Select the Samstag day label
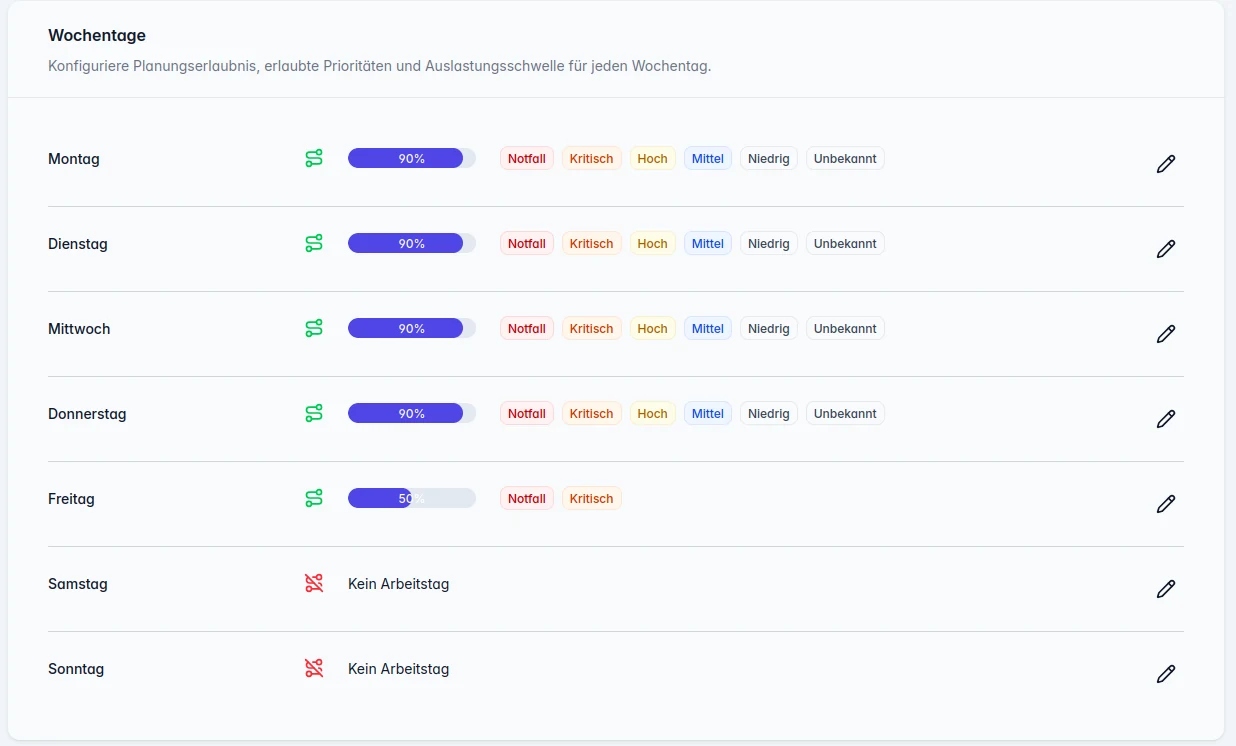Image resolution: width=1236 pixels, height=746 pixels. (x=78, y=584)
